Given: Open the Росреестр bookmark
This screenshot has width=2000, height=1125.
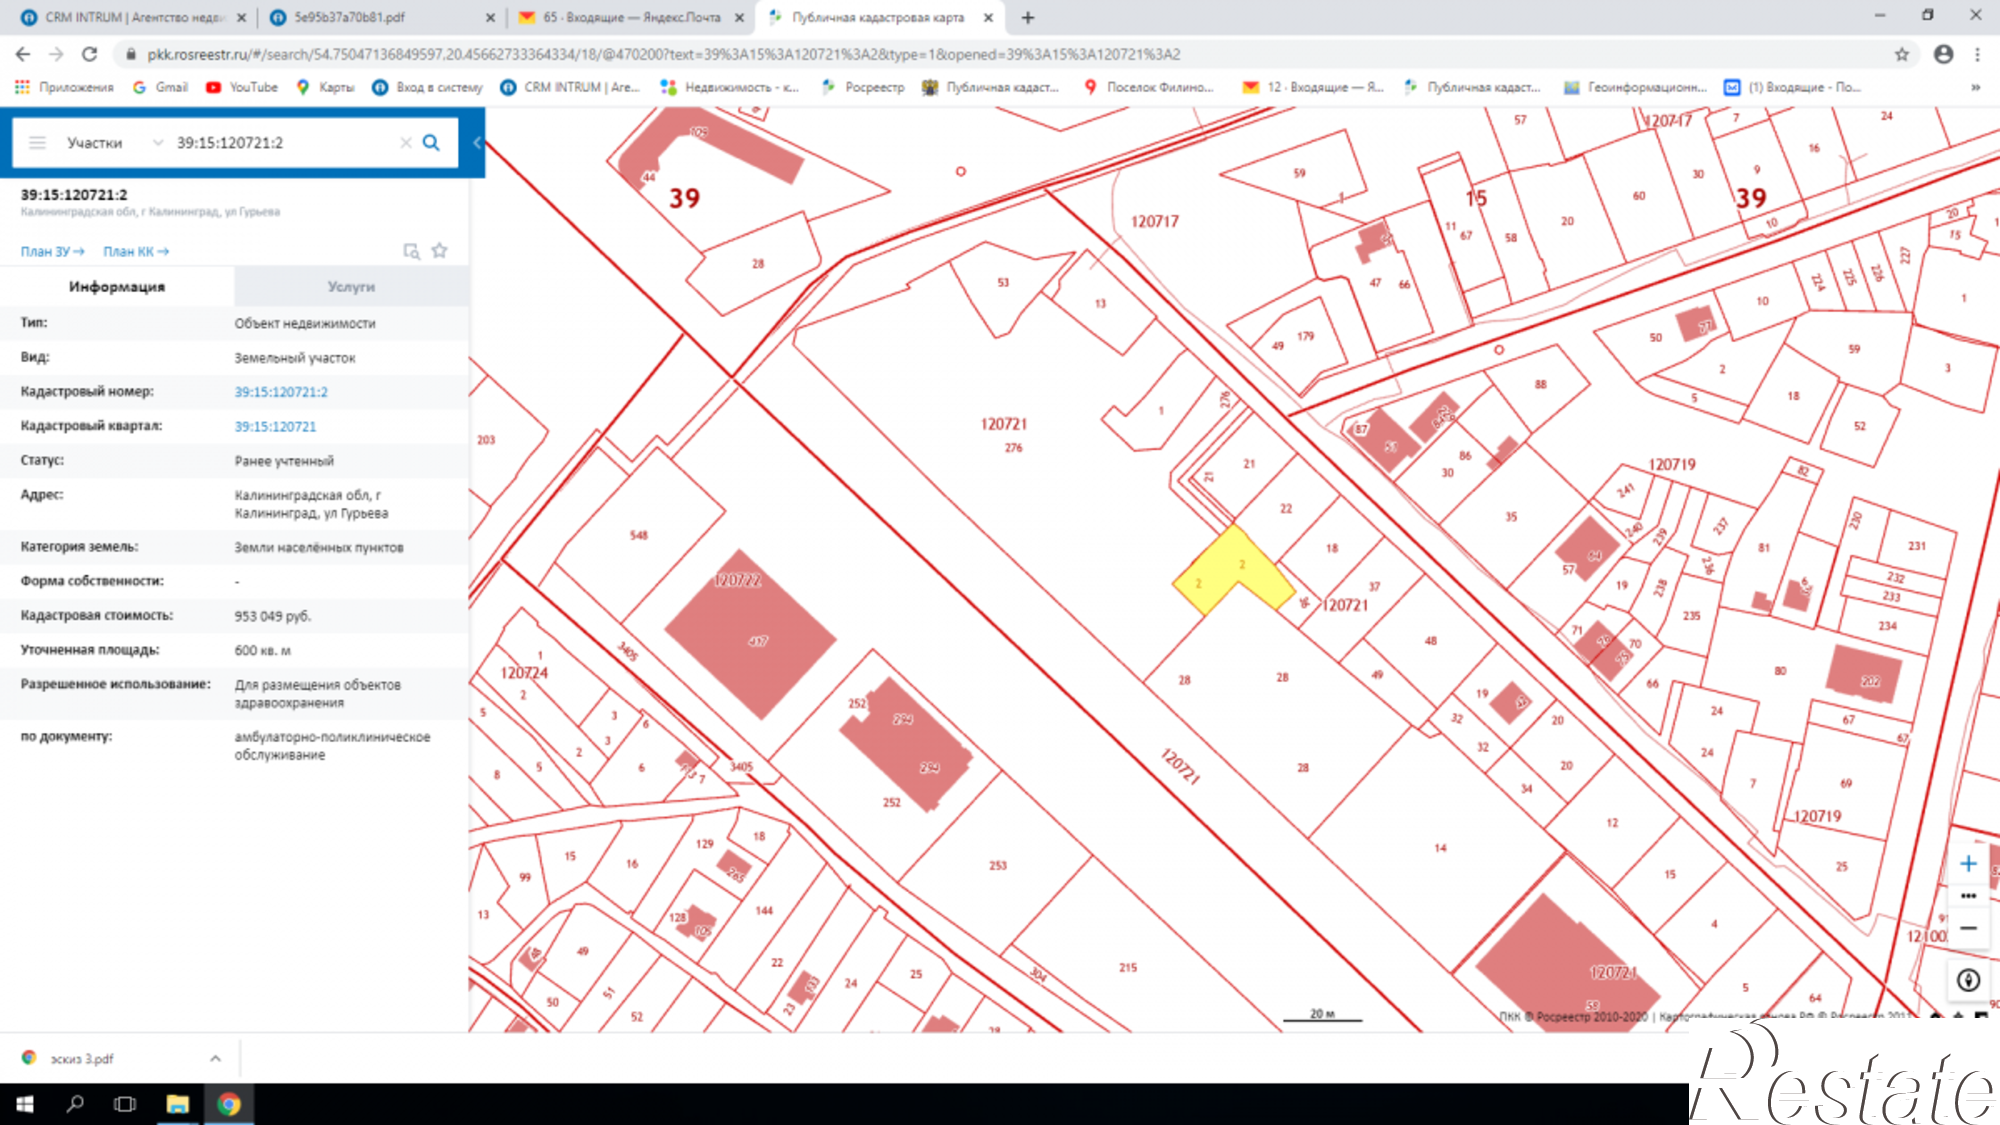Looking at the screenshot, I should point(862,87).
